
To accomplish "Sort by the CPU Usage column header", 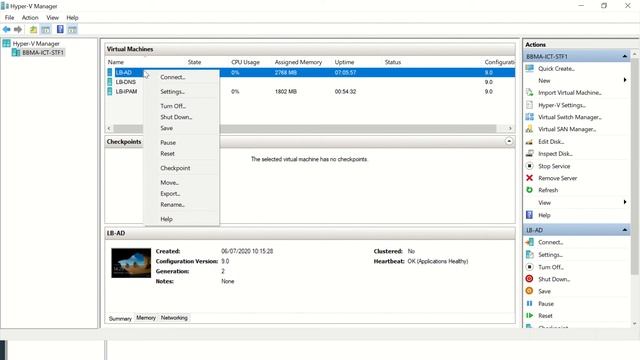I will coord(245,62).
